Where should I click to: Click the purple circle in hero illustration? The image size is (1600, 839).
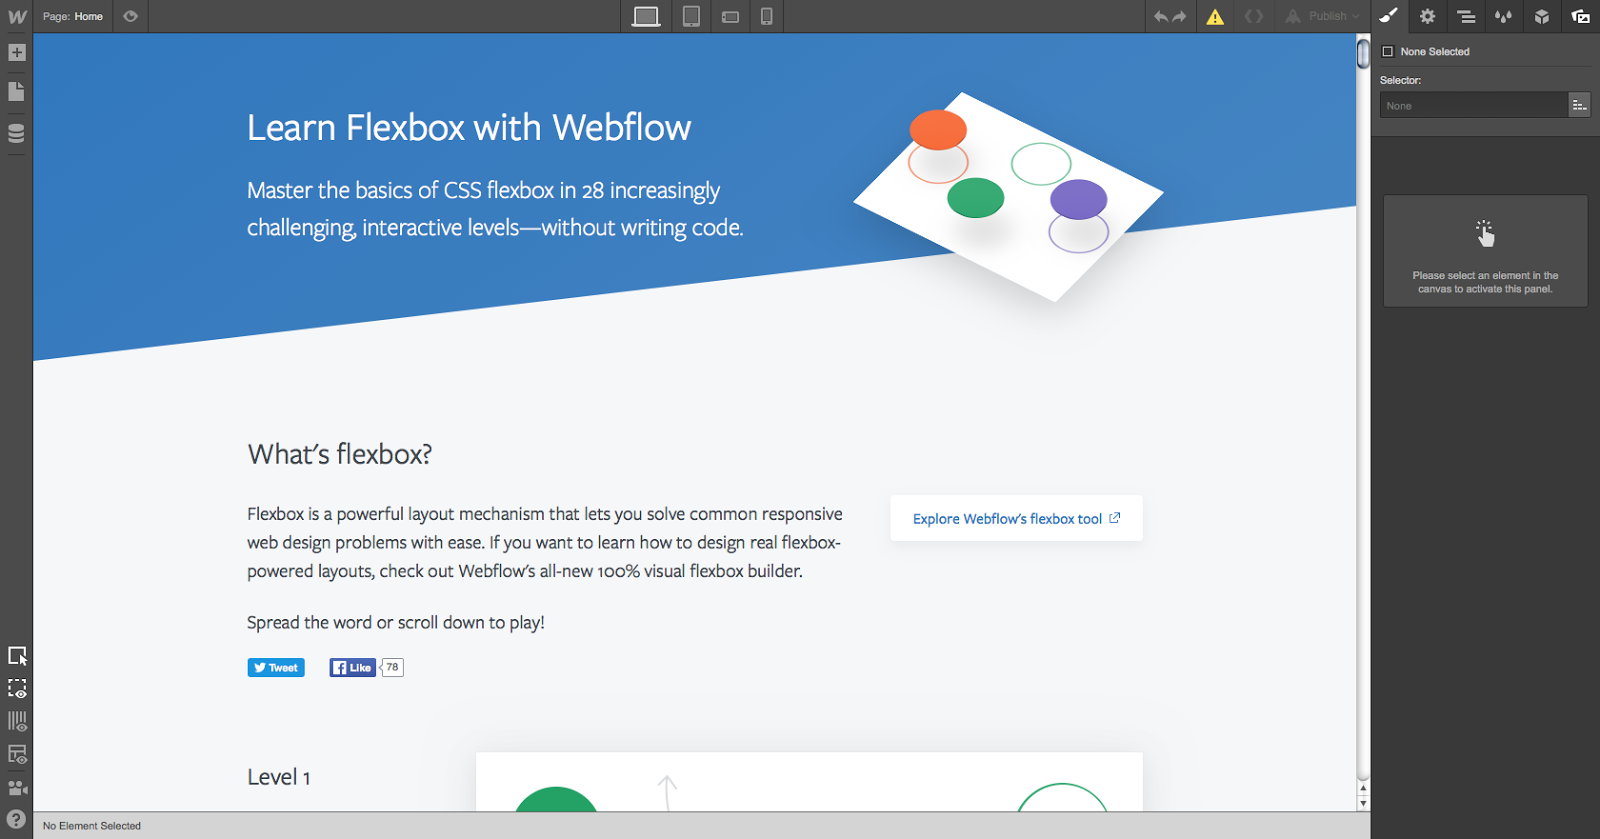(x=1078, y=199)
